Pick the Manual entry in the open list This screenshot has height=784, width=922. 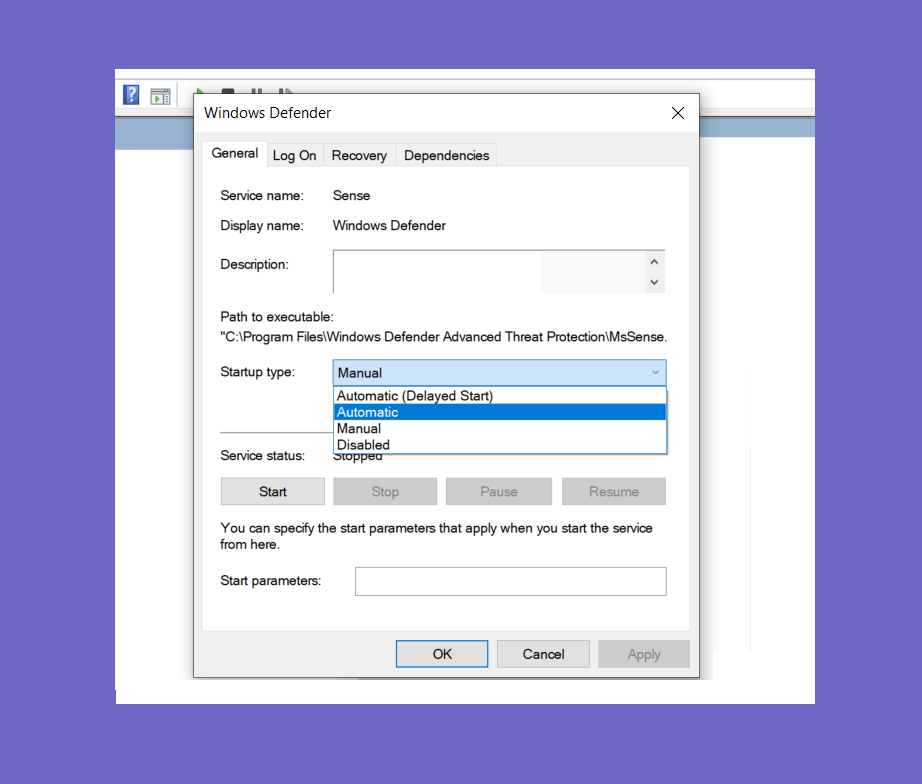click(x=499, y=429)
